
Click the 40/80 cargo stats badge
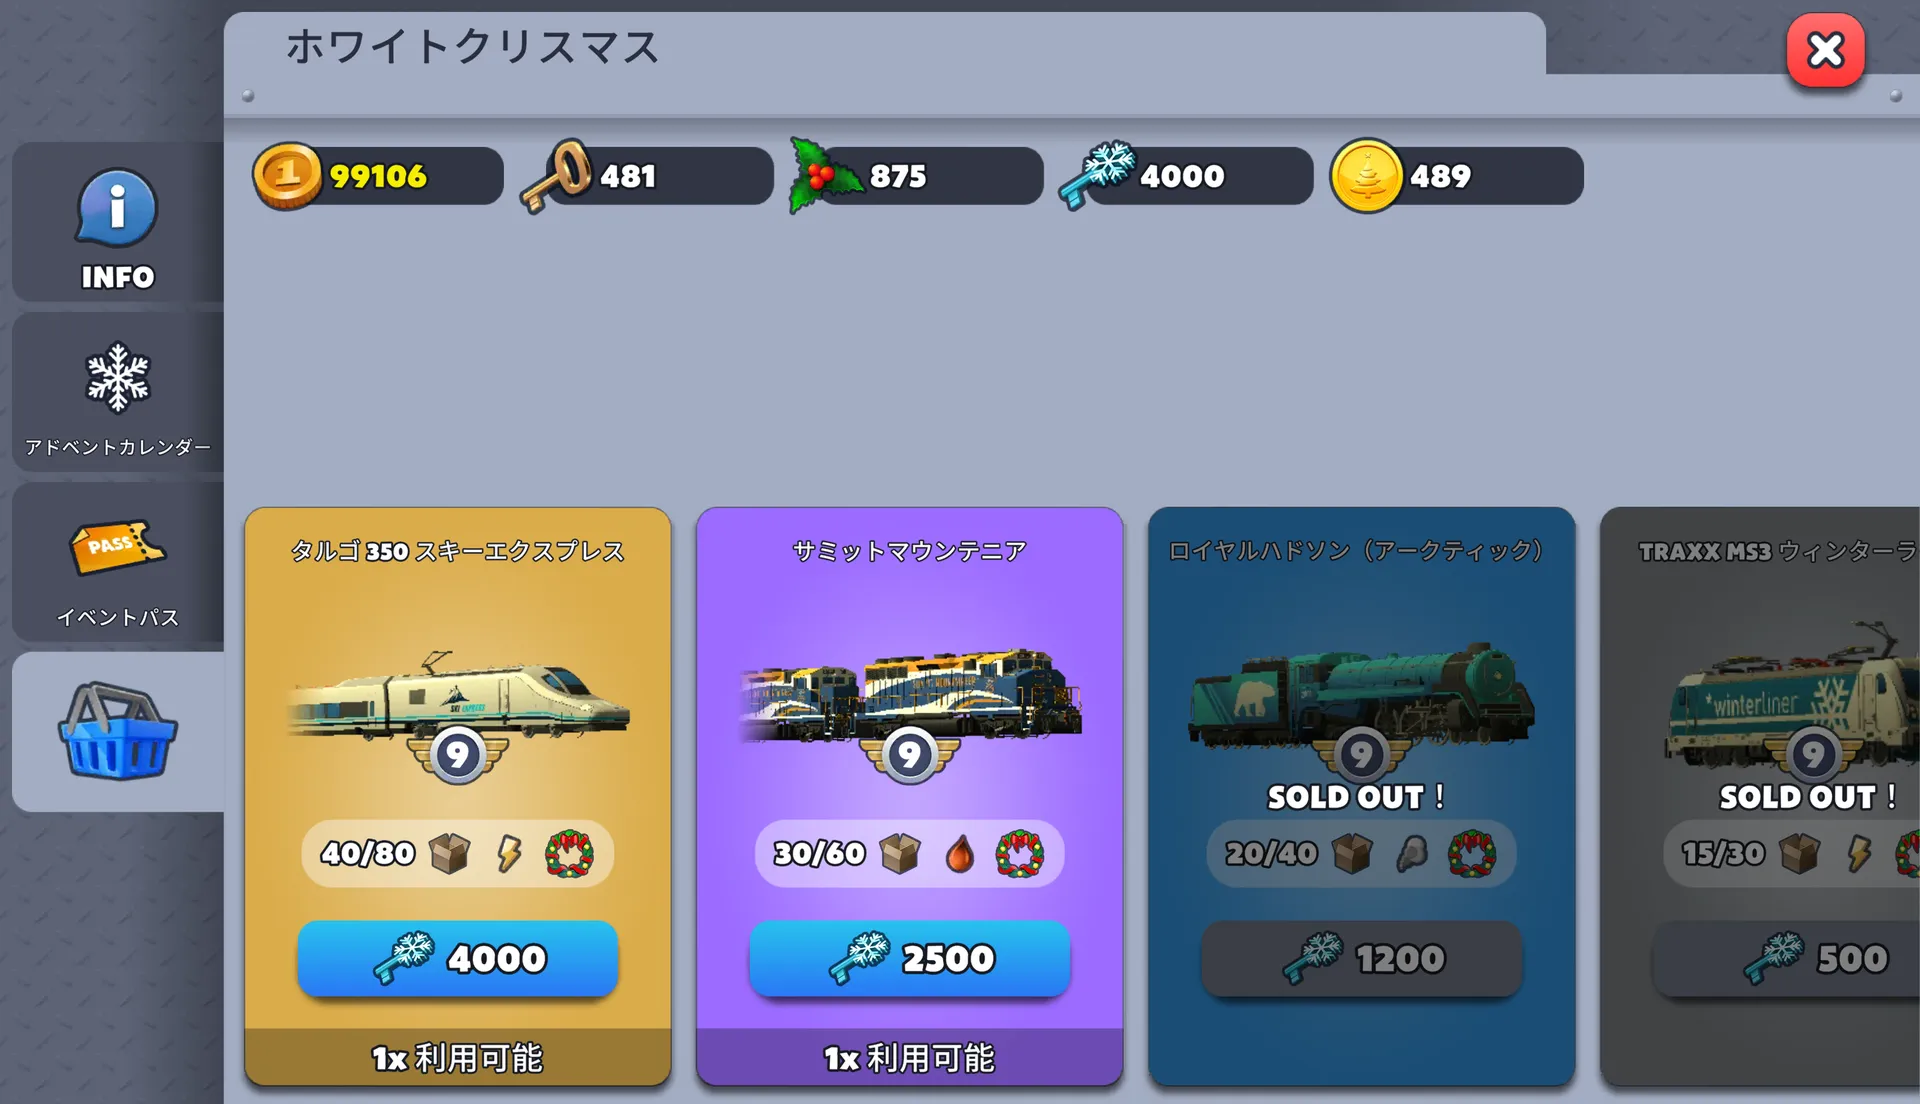(x=458, y=854)
